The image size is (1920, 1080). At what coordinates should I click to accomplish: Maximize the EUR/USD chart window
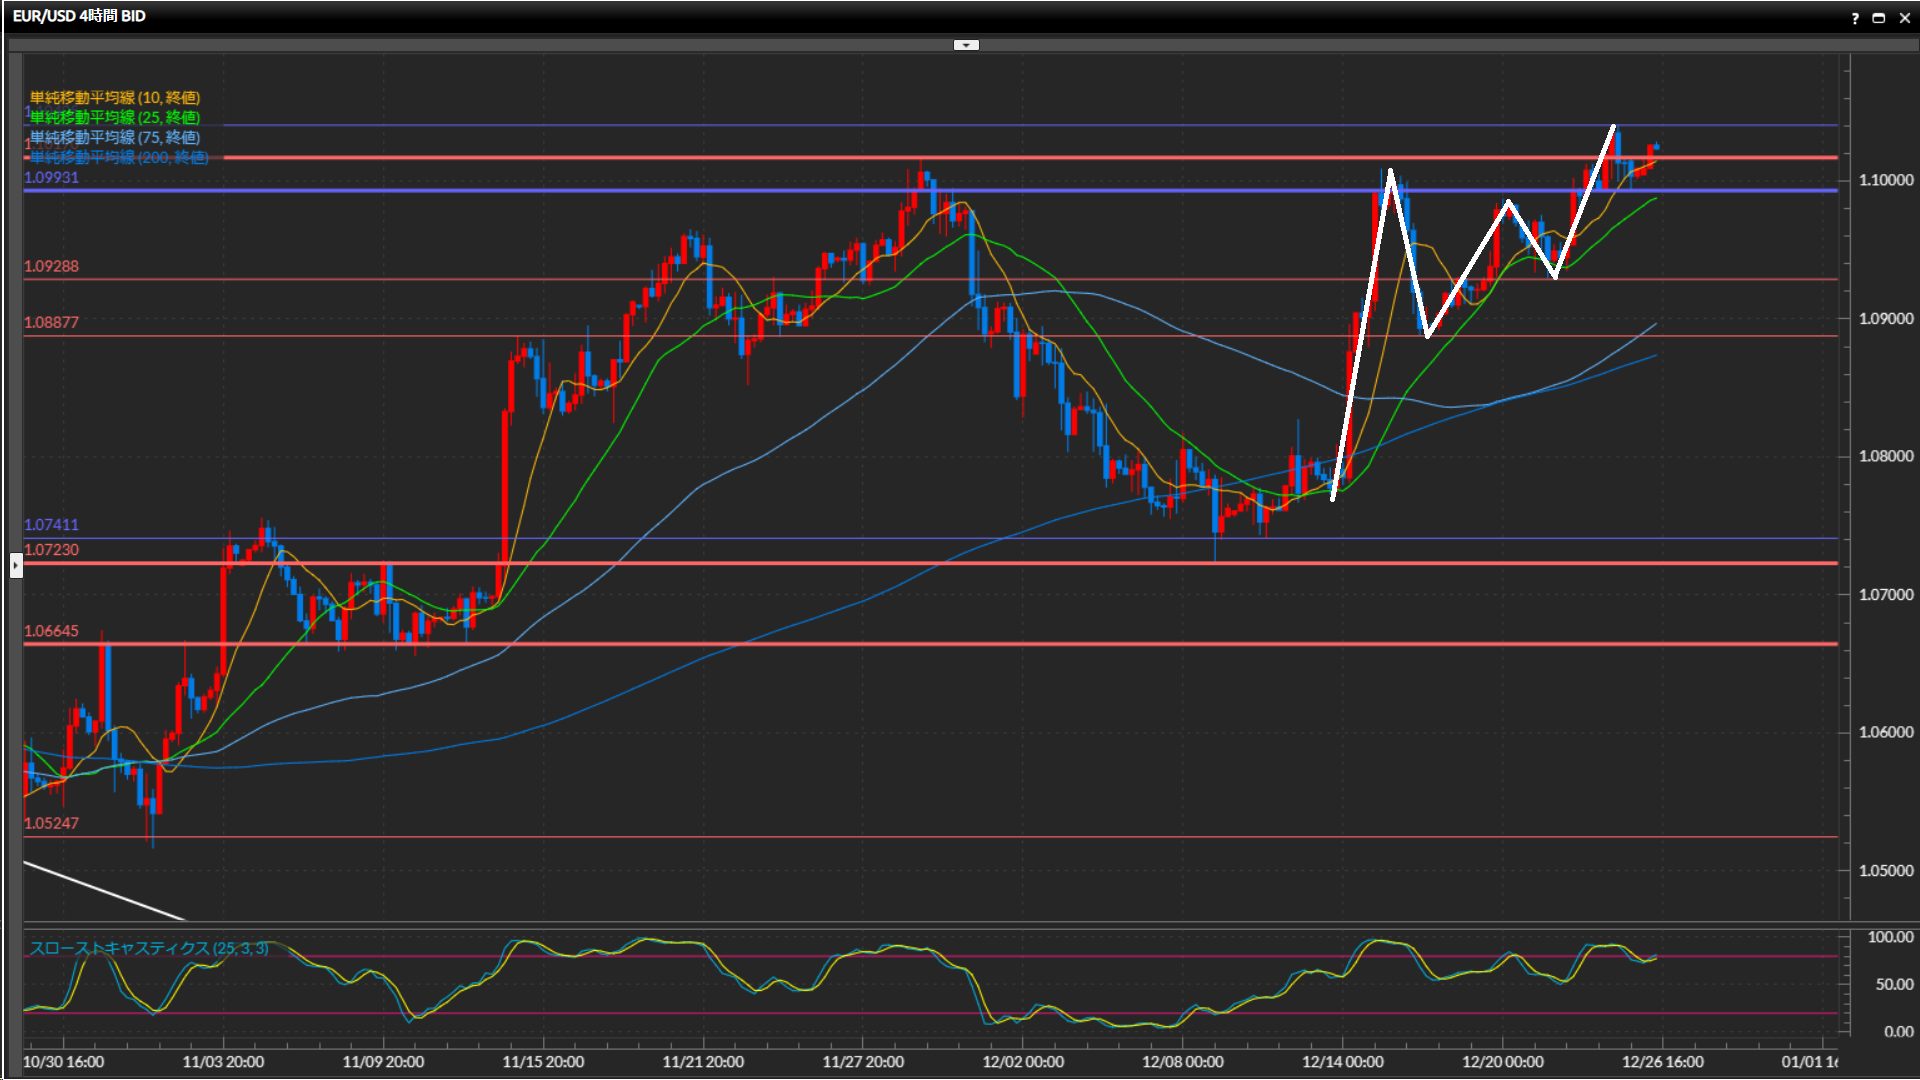[1879, 18]
